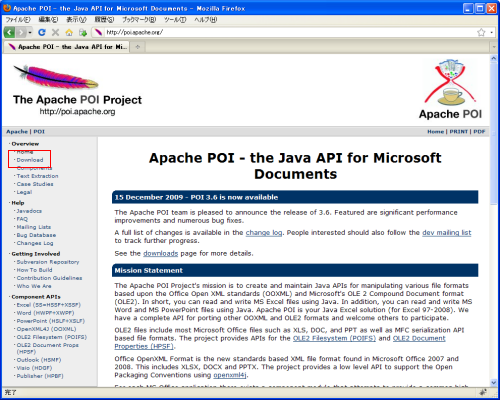This screenshot has height=400, width=500.
Task: Open the 表示(V) menu
Action: coord(76,20)
